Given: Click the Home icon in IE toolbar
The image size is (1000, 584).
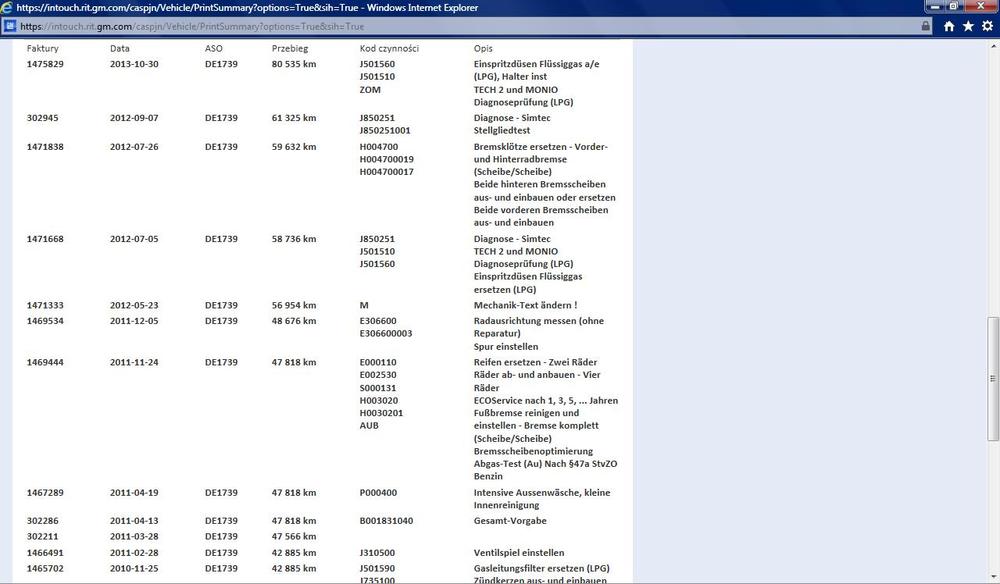Looking at the screenshot, I should tap(949, 26).
